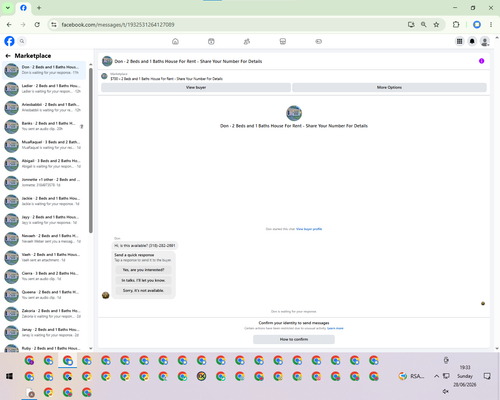Click the How to confirm button
The height and width of the screenshot is (400, 500).
(294, 339)
